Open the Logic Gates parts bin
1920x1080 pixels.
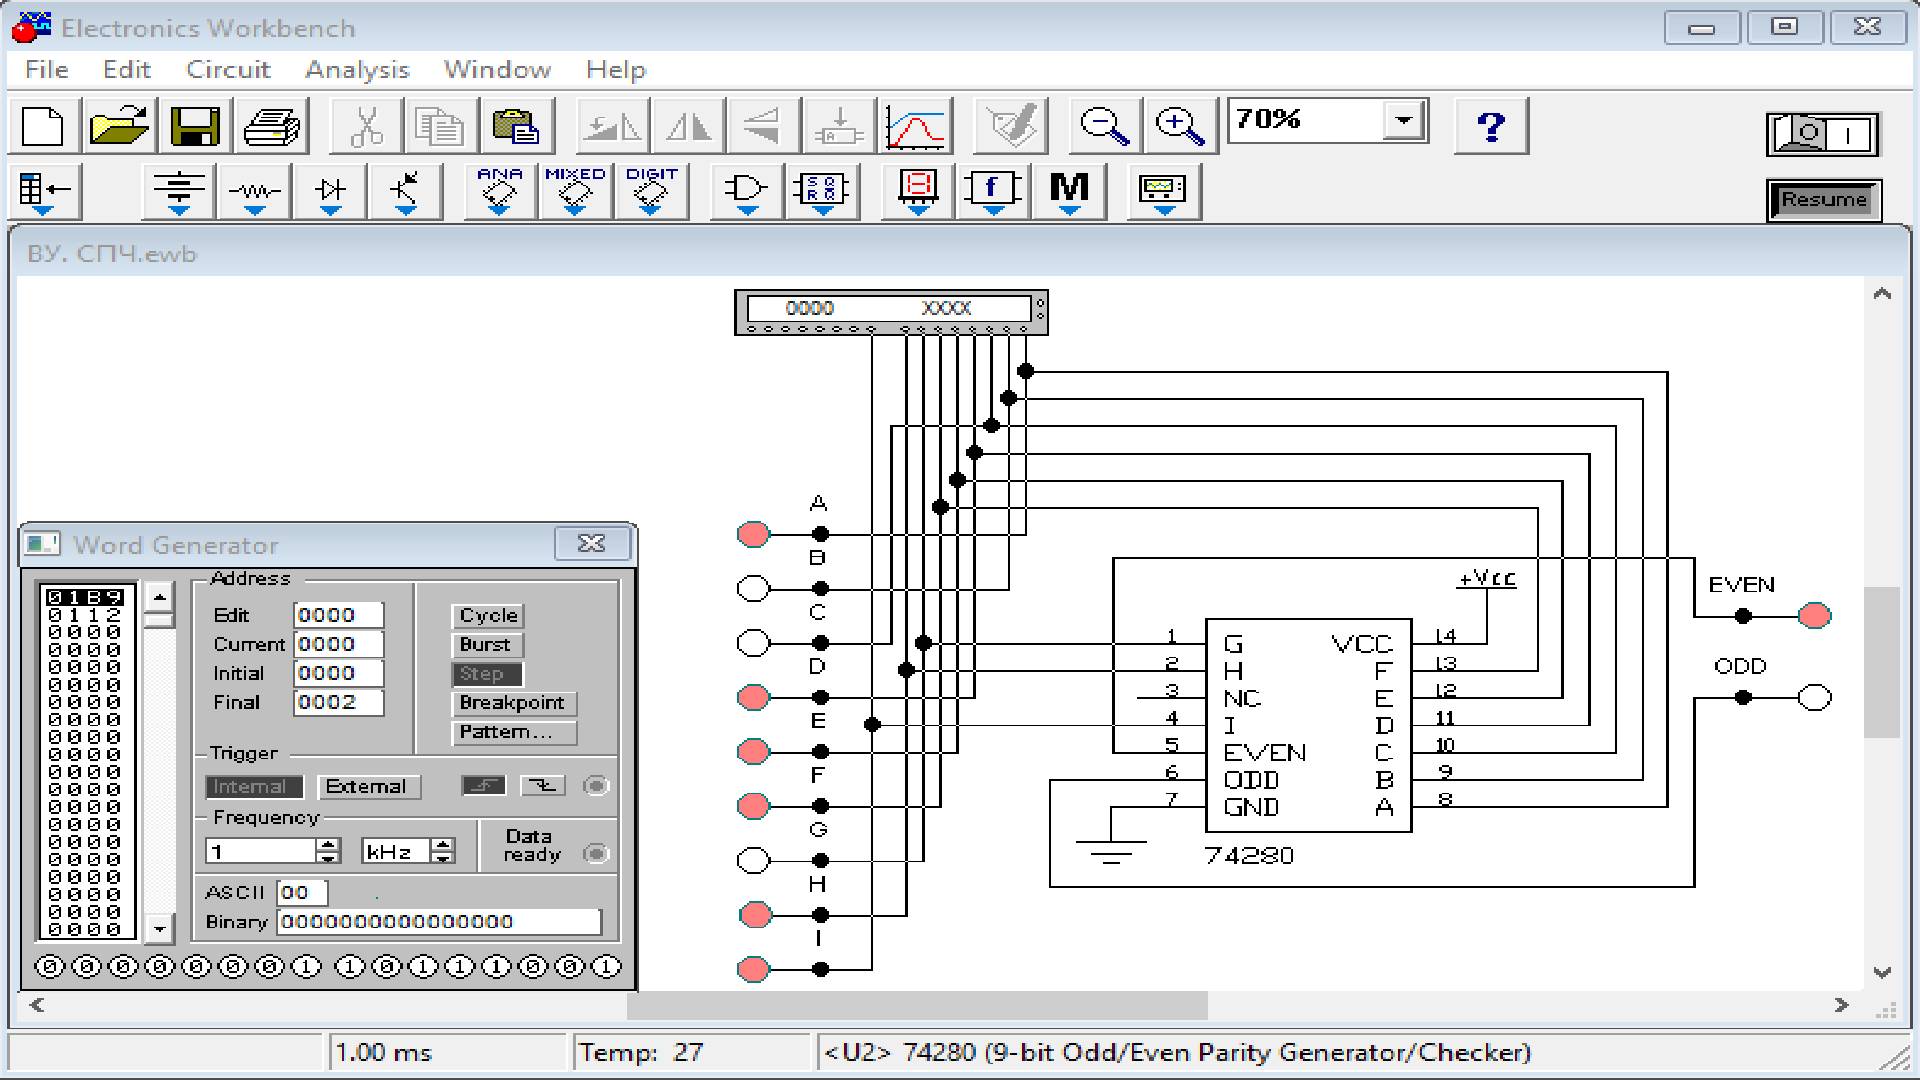pyautogui.click(x=745, y=191)
